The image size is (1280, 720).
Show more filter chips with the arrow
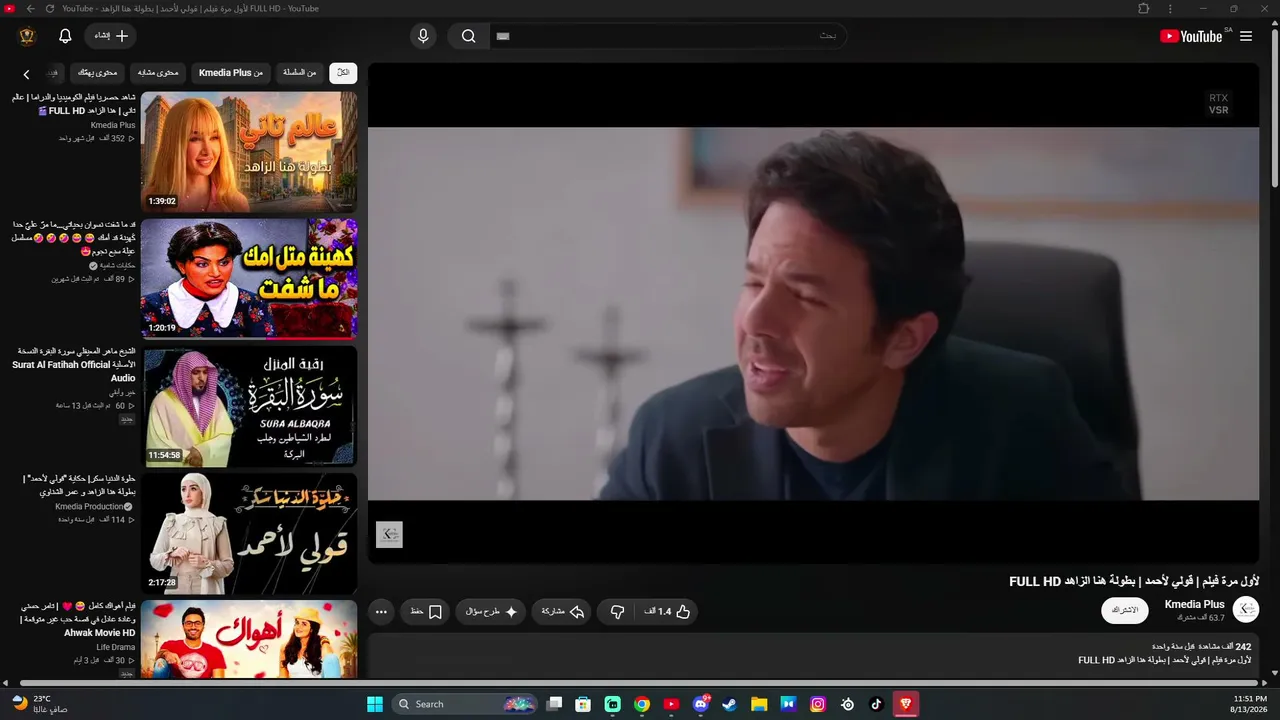point(27,74)
